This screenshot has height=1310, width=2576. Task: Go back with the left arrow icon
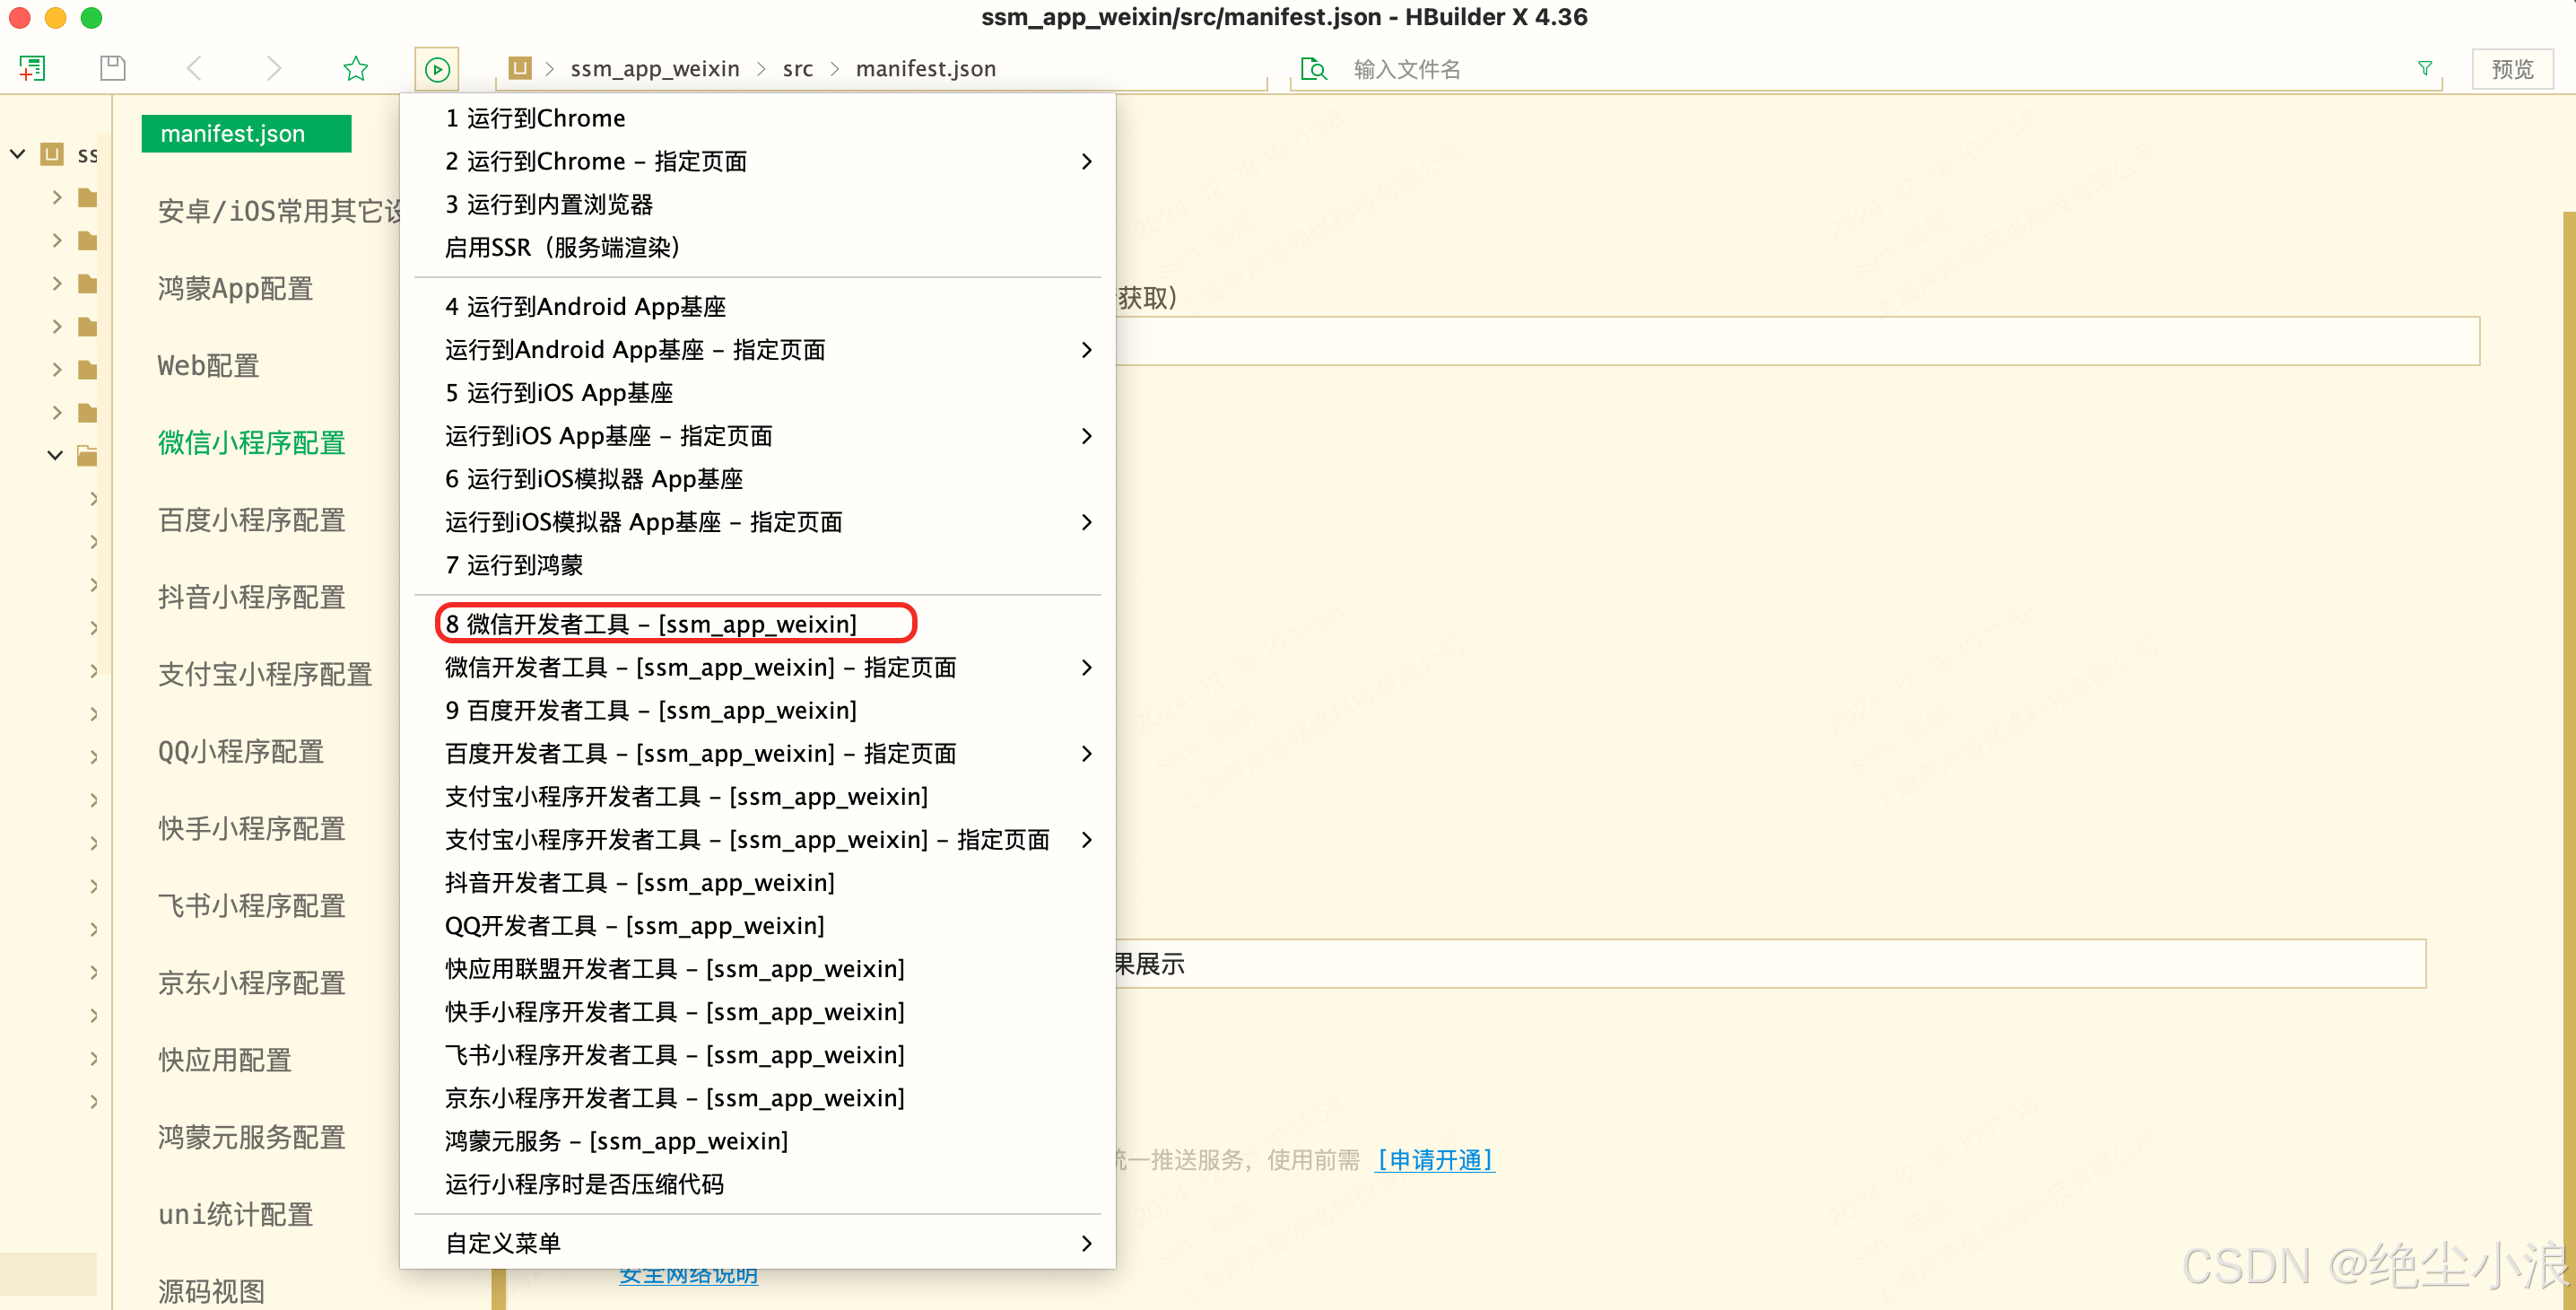[x=195, y=68]
